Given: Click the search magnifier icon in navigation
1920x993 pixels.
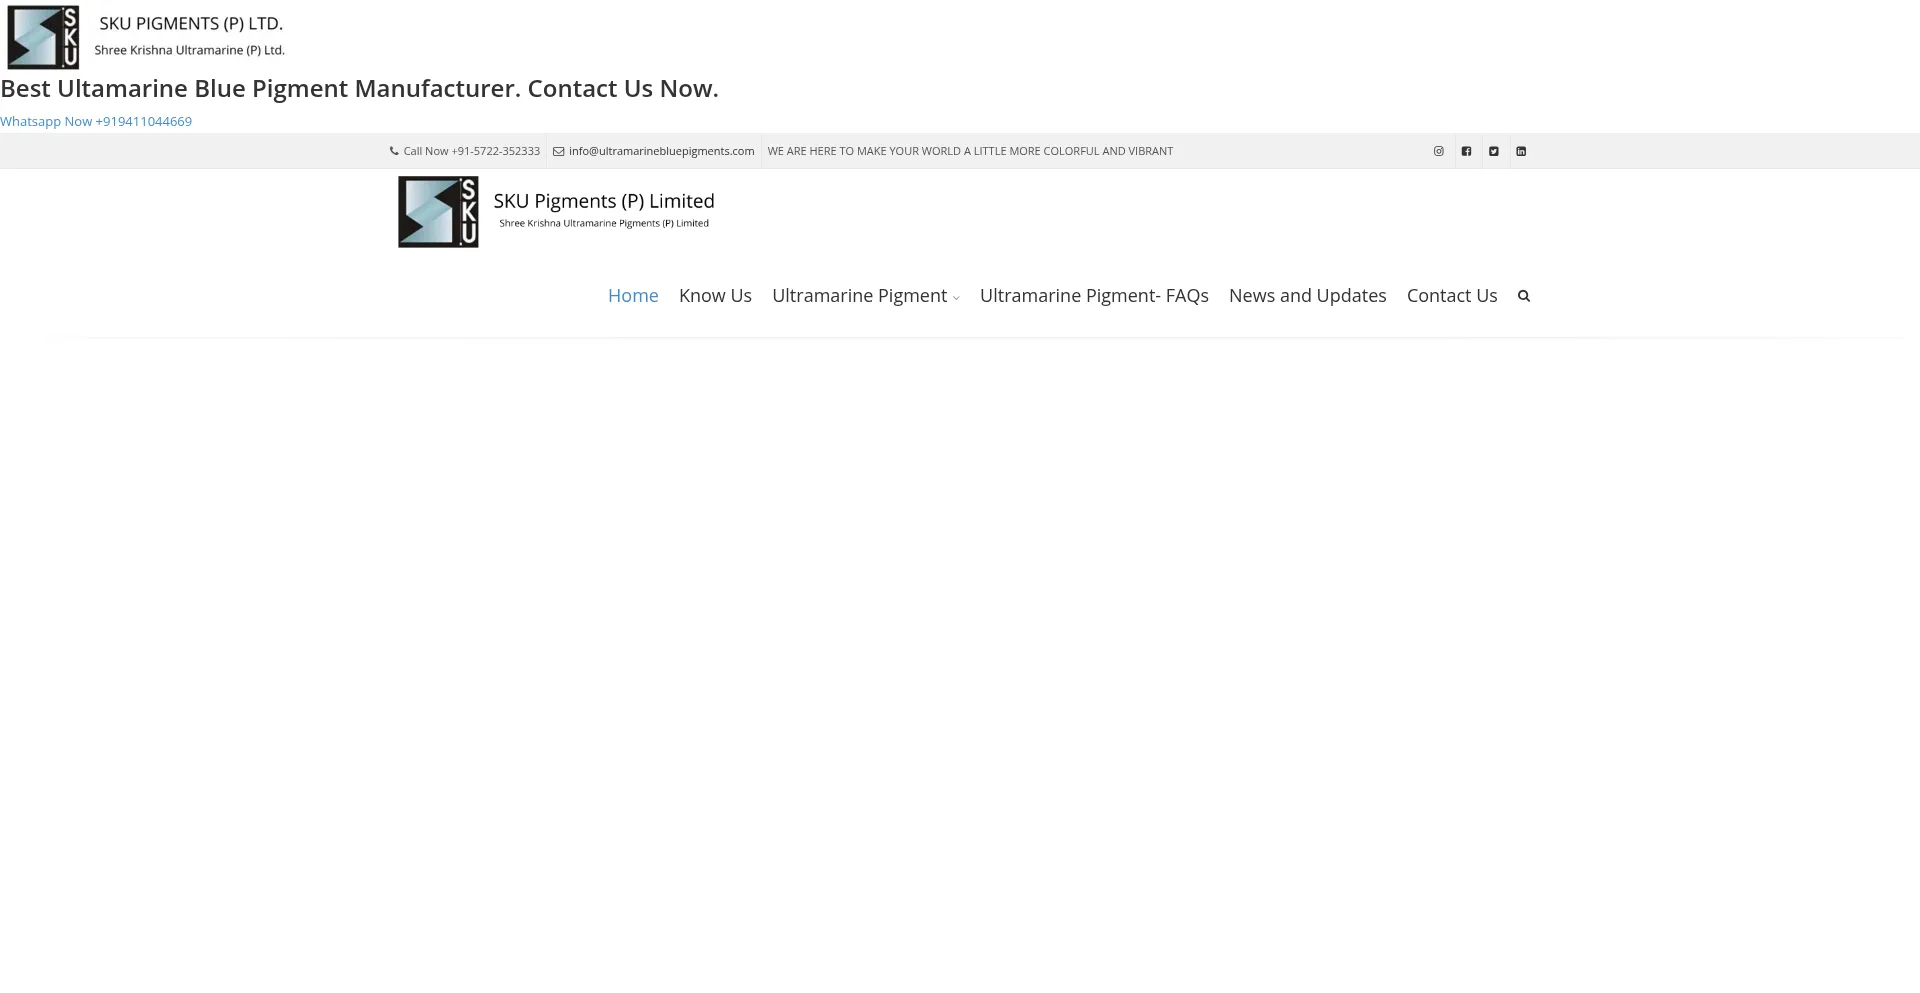Looking at the screenshot, I should coord(1523,296).
